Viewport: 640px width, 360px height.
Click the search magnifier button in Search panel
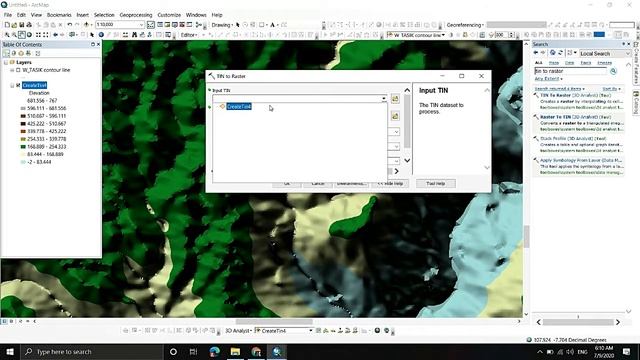(613, 71)
